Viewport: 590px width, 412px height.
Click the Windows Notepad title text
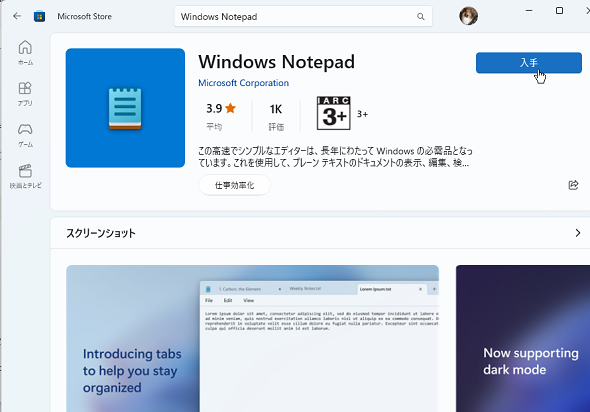(x=277, y=62)
